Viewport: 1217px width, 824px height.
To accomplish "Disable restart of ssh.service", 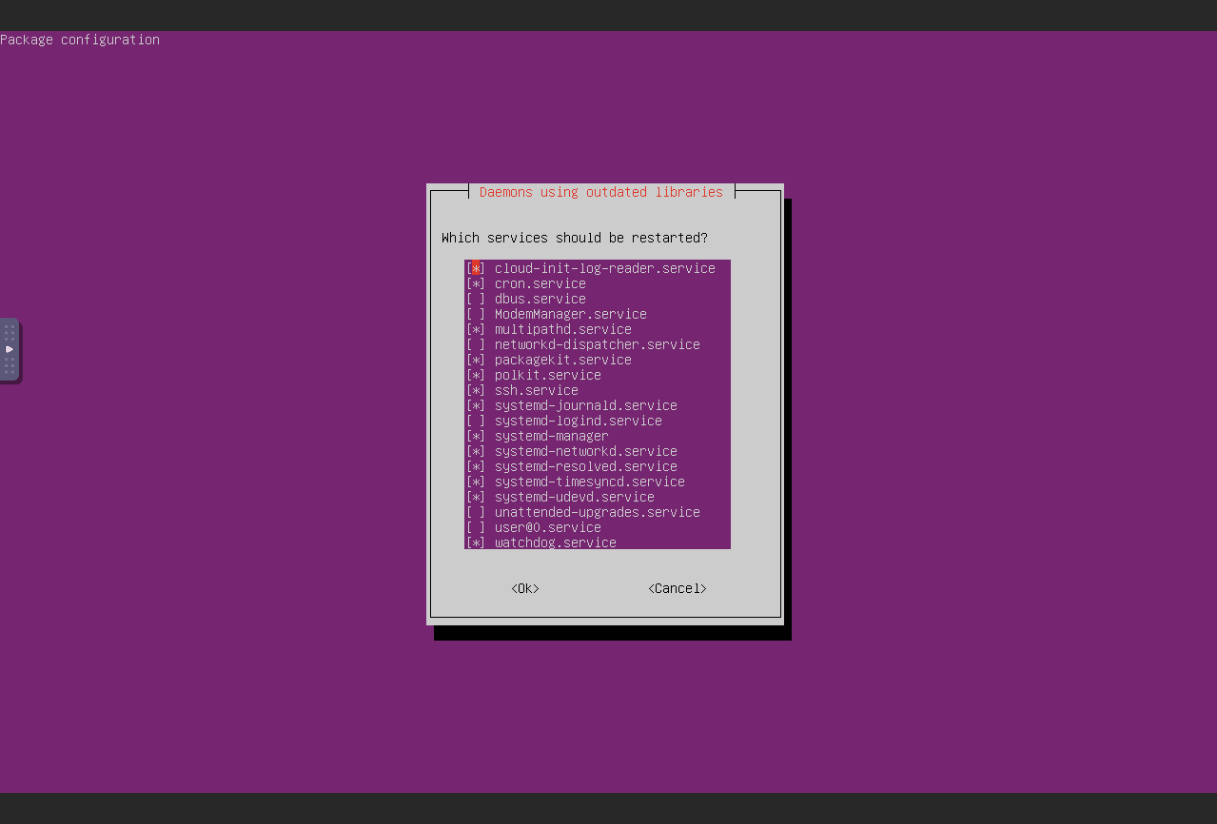I will tap(476, 390).
